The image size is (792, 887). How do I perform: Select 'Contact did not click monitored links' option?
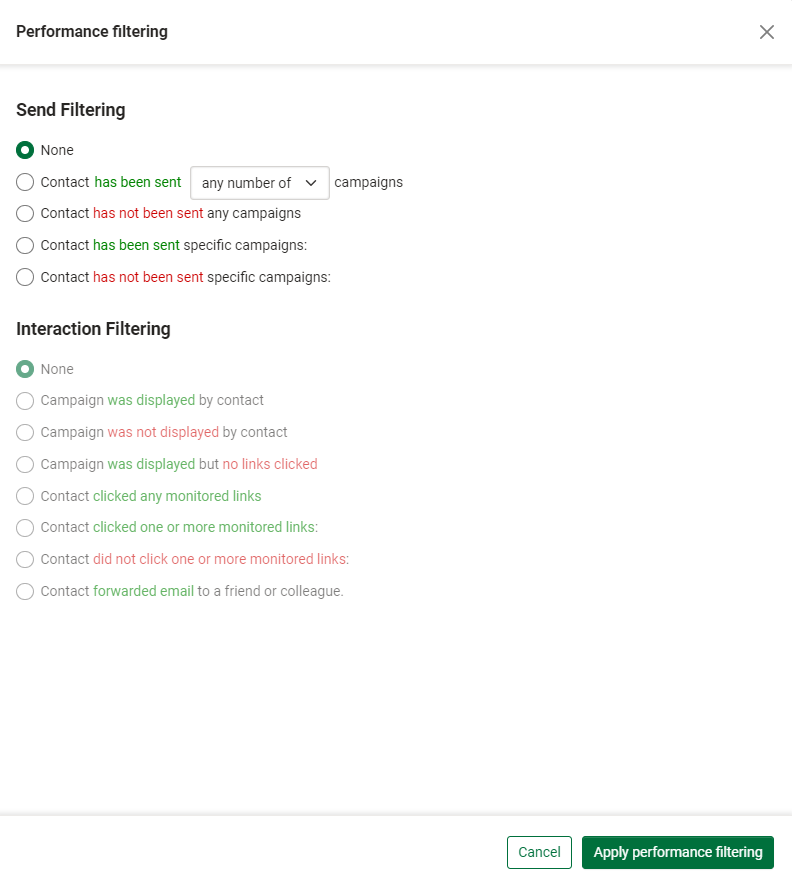coord(25,559)
